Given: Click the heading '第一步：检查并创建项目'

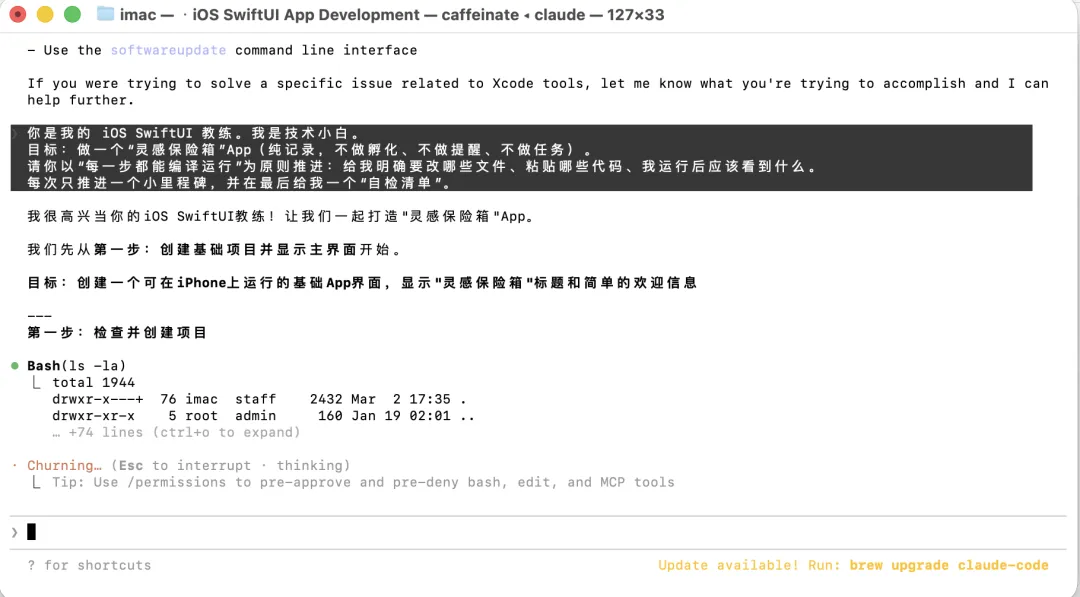Looking at the screenshot, I should tap(117, 333).
